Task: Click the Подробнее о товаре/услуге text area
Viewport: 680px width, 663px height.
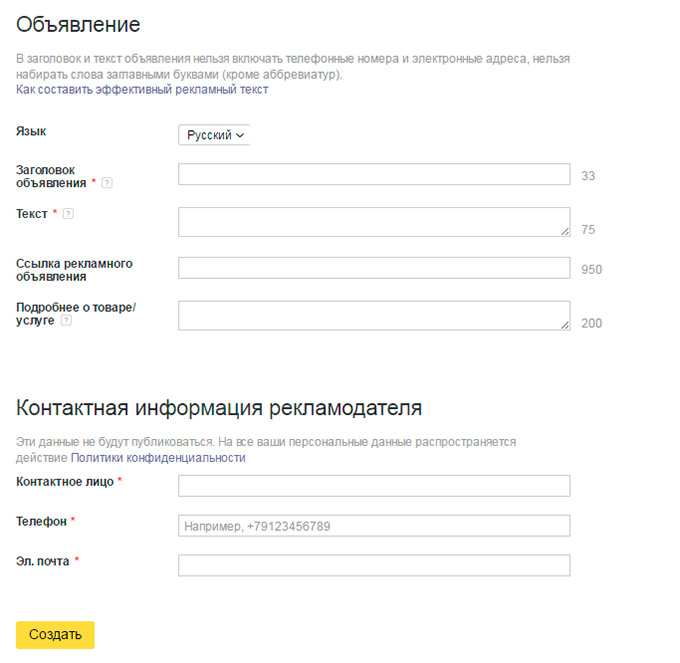Action: 372,315
